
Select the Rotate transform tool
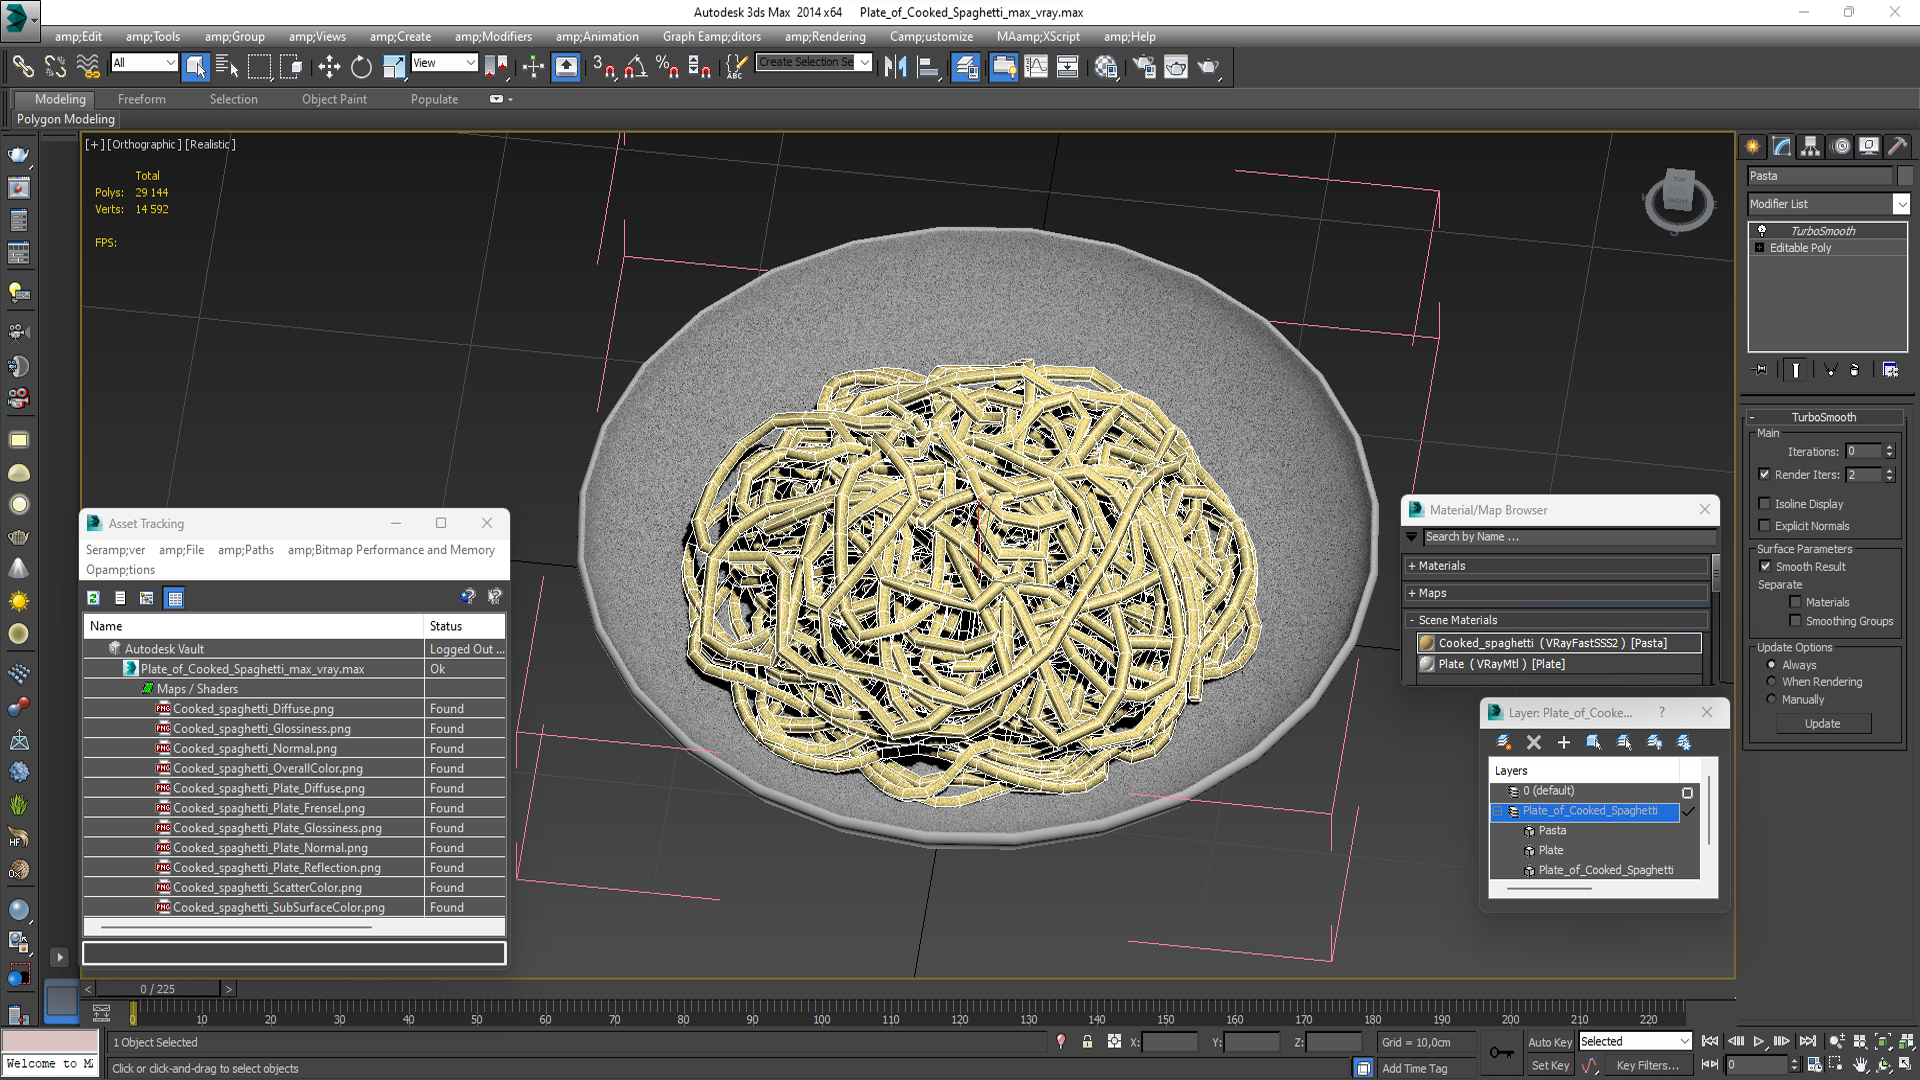tap(361, 67)
